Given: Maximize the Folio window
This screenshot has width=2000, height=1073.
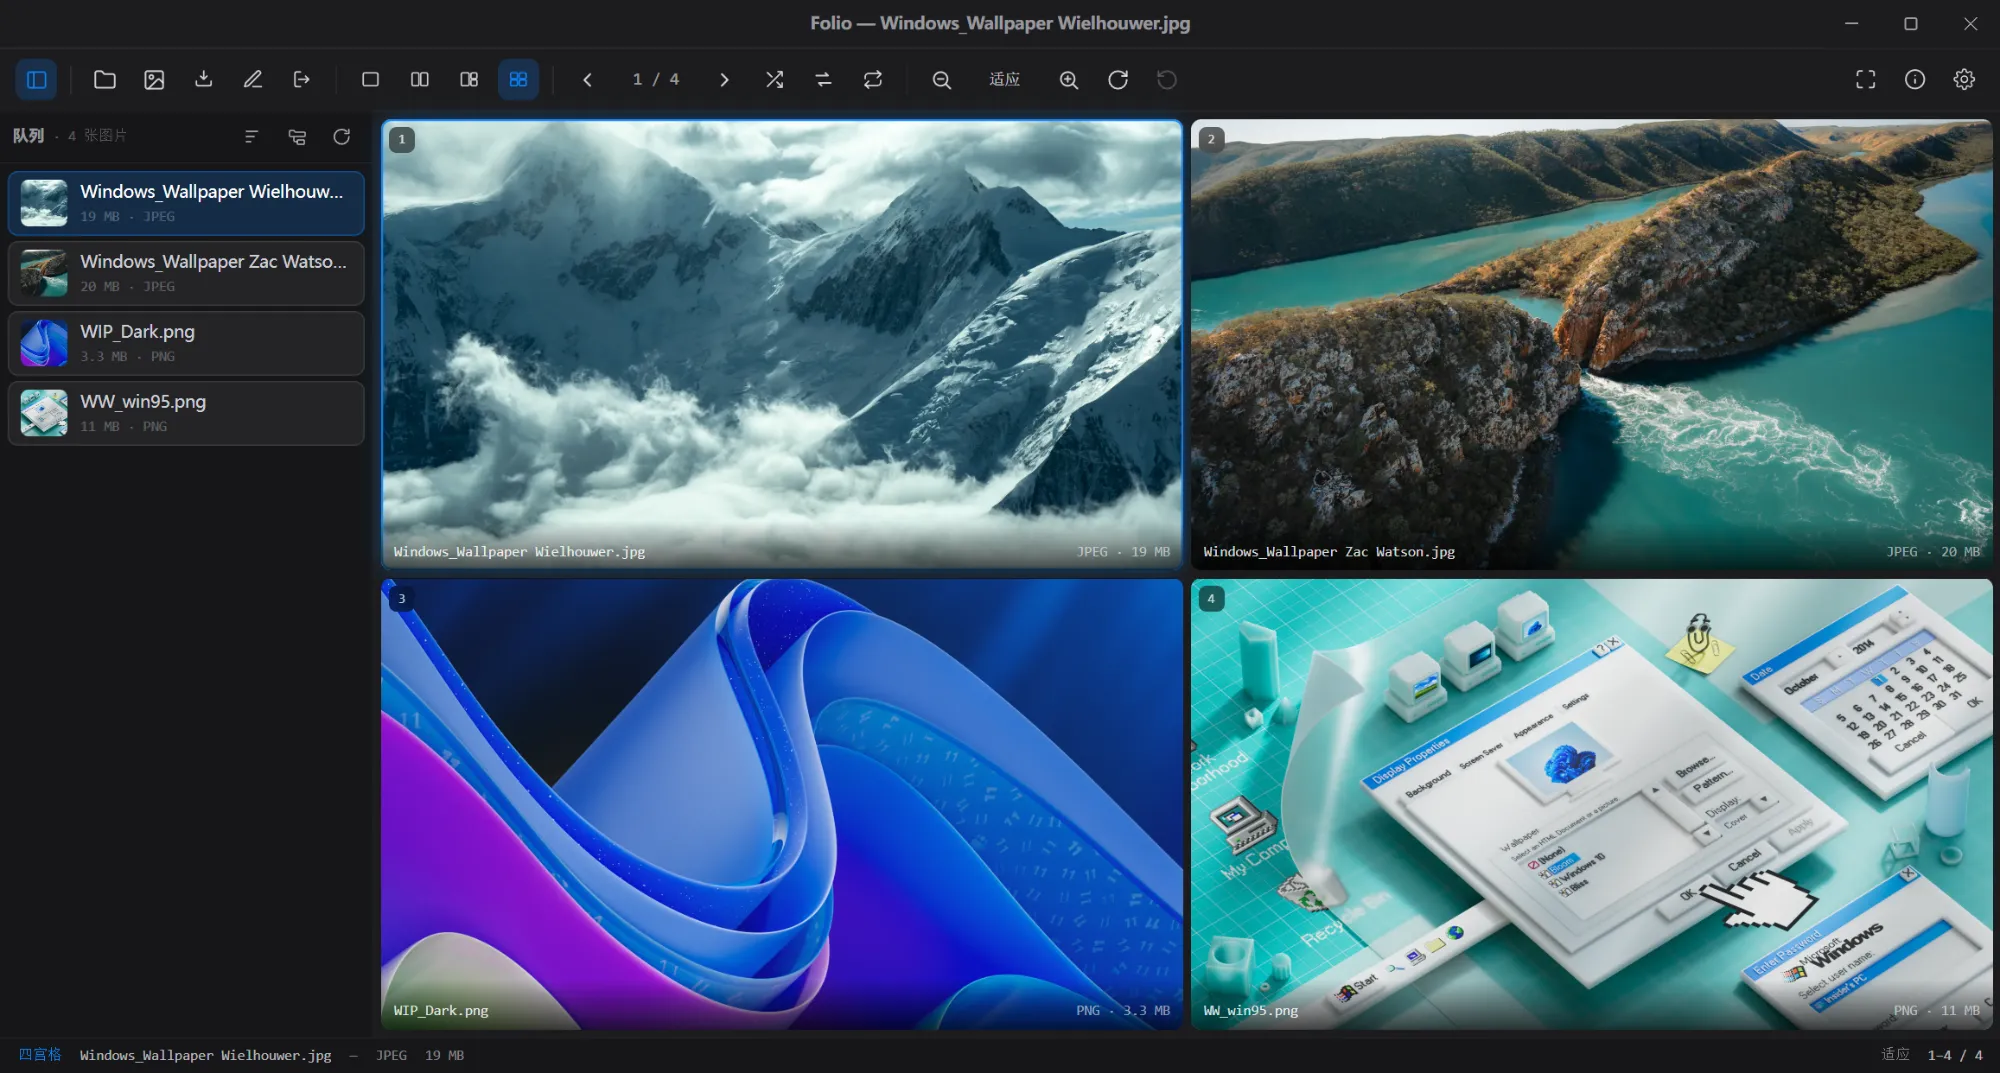Looking at the screenshot, I should (x=1910, y=23).
